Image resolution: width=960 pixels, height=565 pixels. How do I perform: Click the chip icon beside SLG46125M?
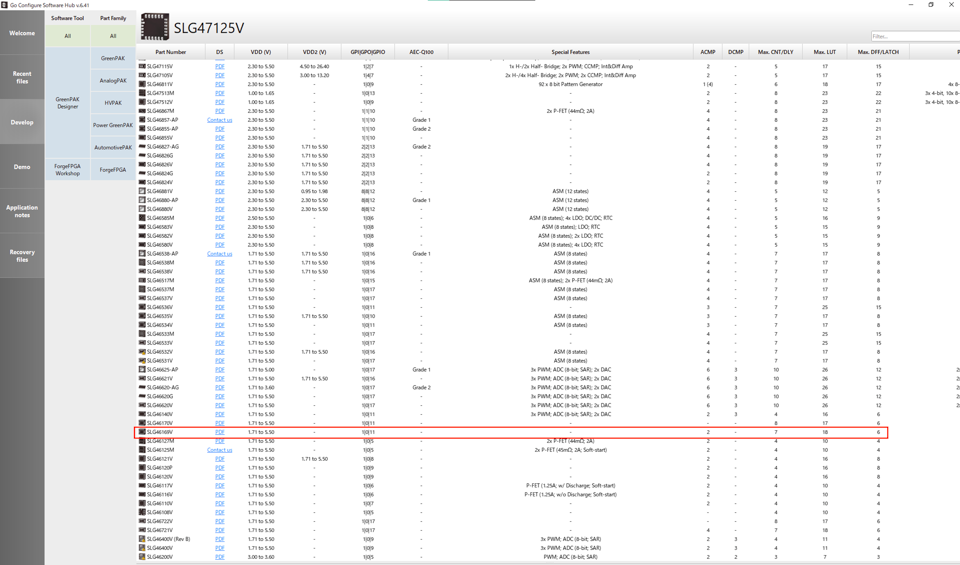142,450
